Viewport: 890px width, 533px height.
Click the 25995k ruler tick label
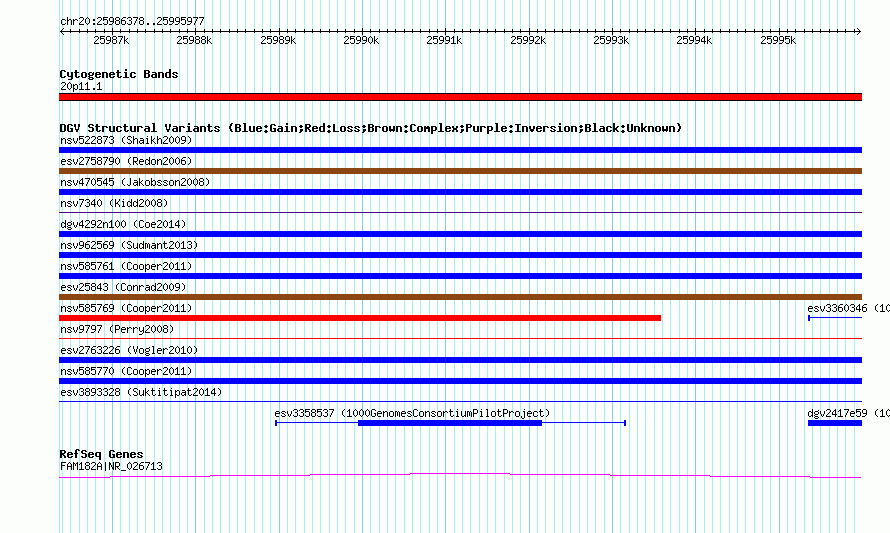(x=778, y=40)
